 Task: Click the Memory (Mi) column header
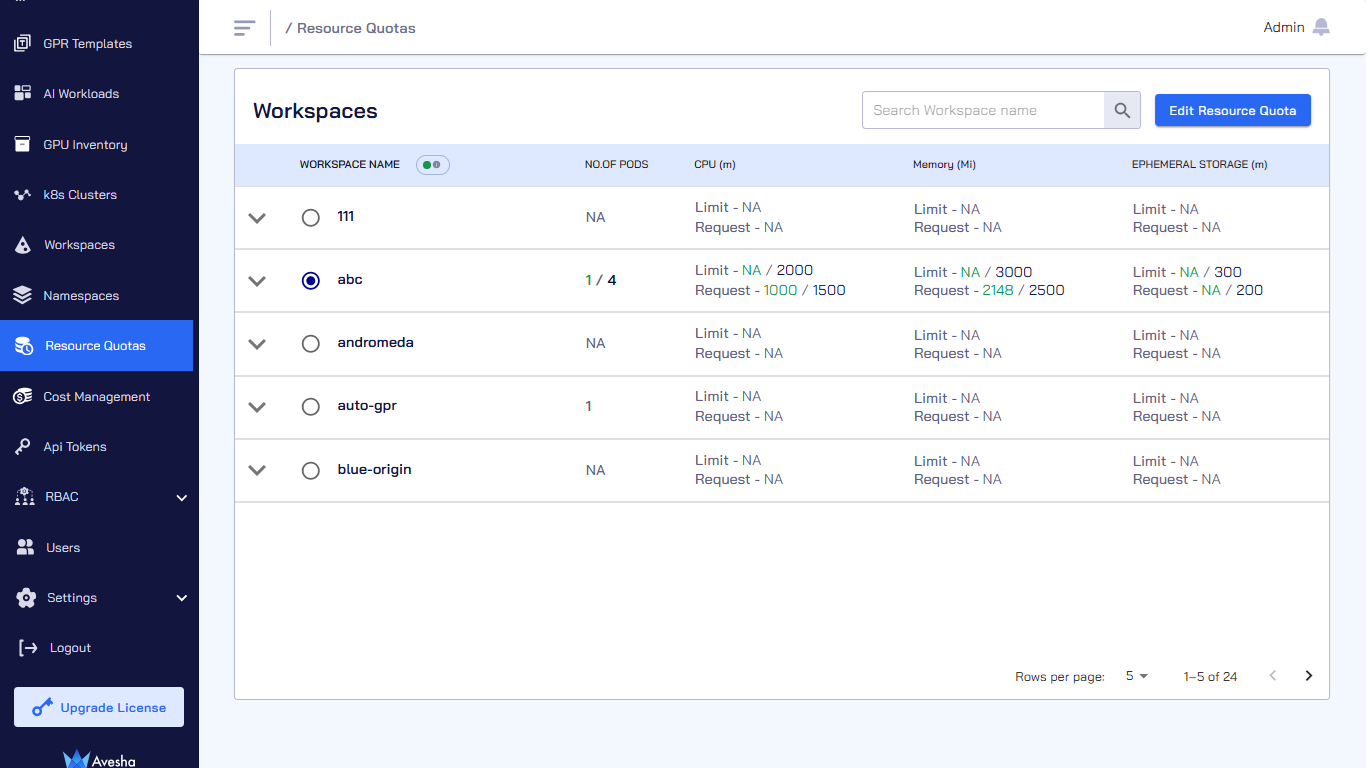[944, 164]
